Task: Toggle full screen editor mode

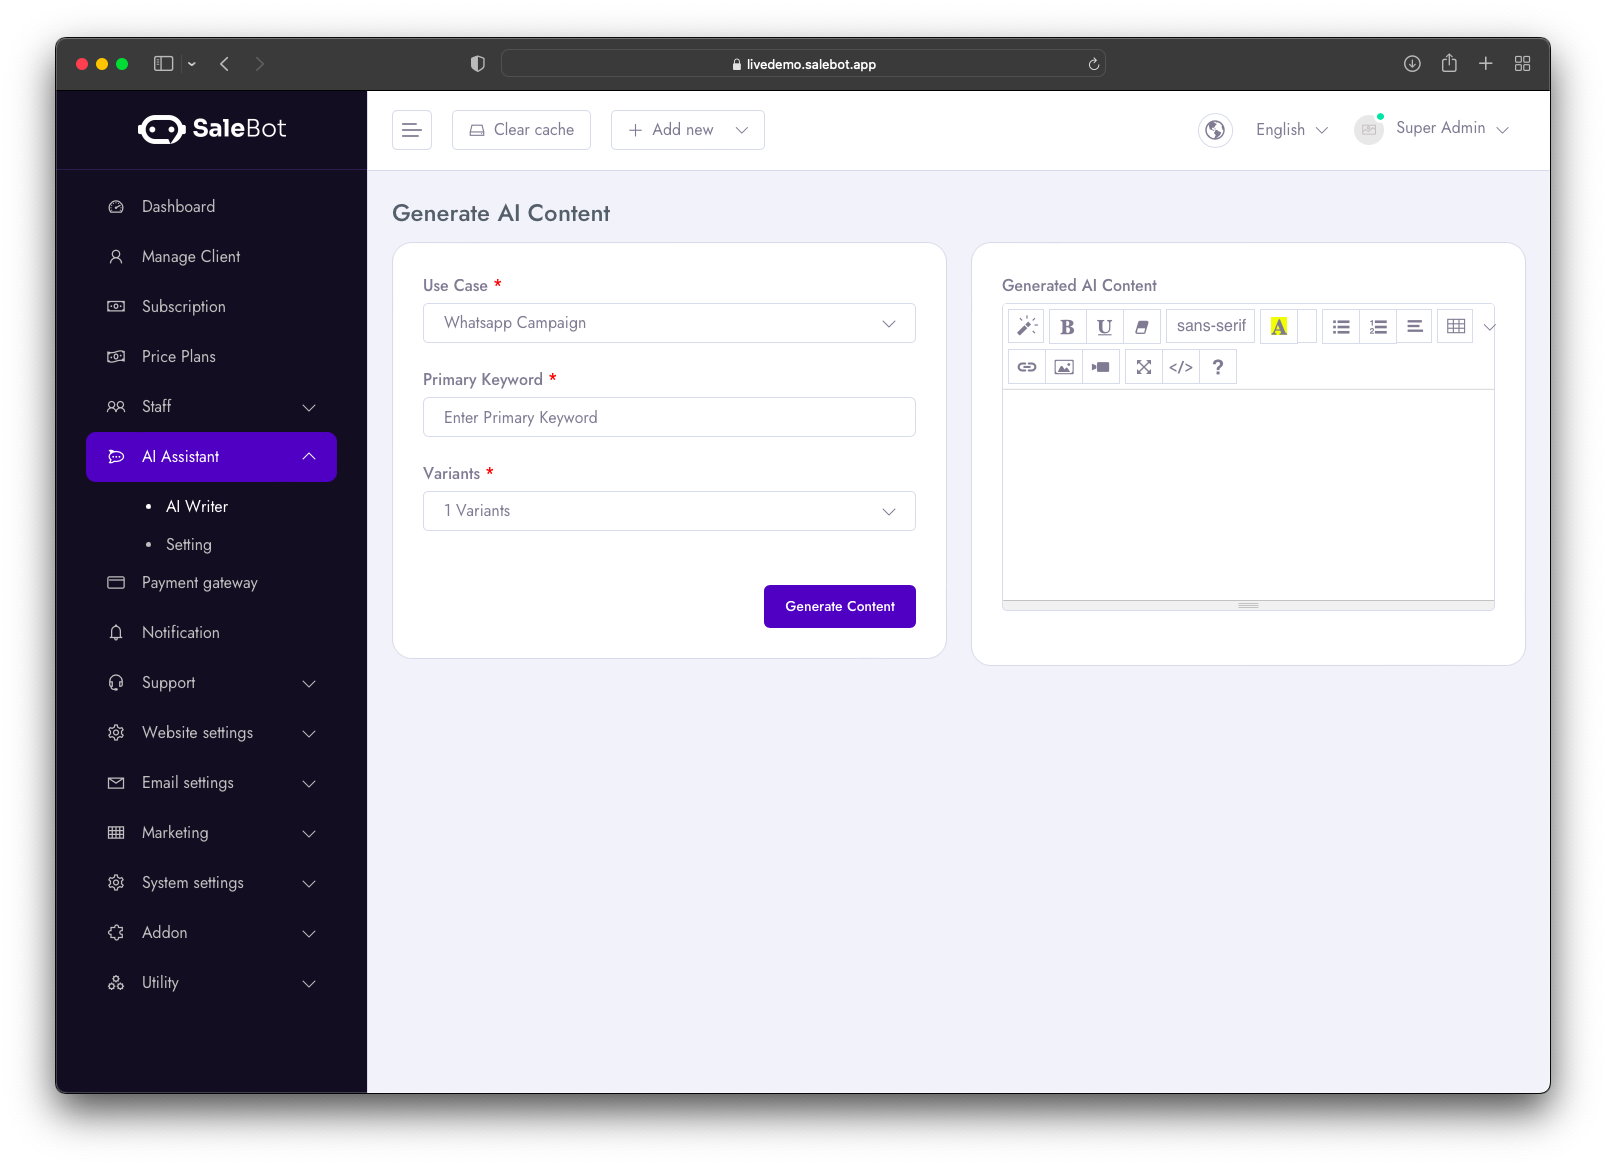Action: coord(1144,367)
